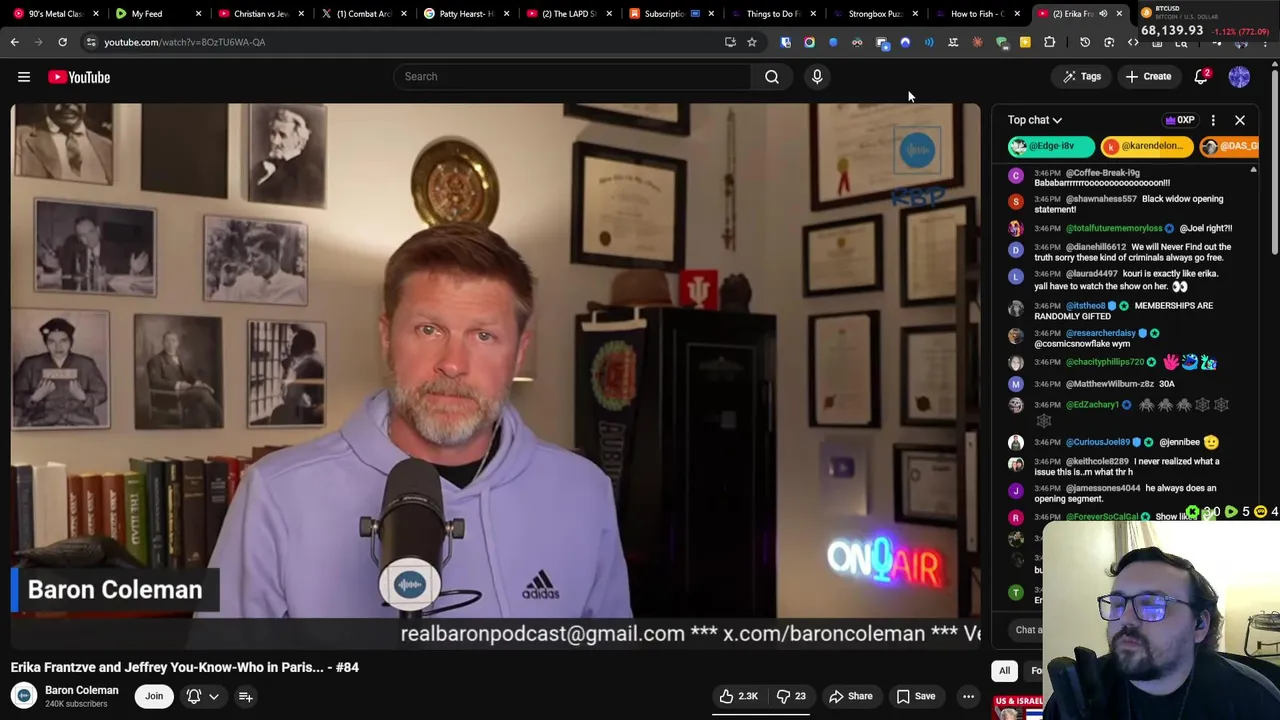This screenshot has height=720, width=1280.
Task: Open the Create menu
Action: click(x=1148, y=77)
